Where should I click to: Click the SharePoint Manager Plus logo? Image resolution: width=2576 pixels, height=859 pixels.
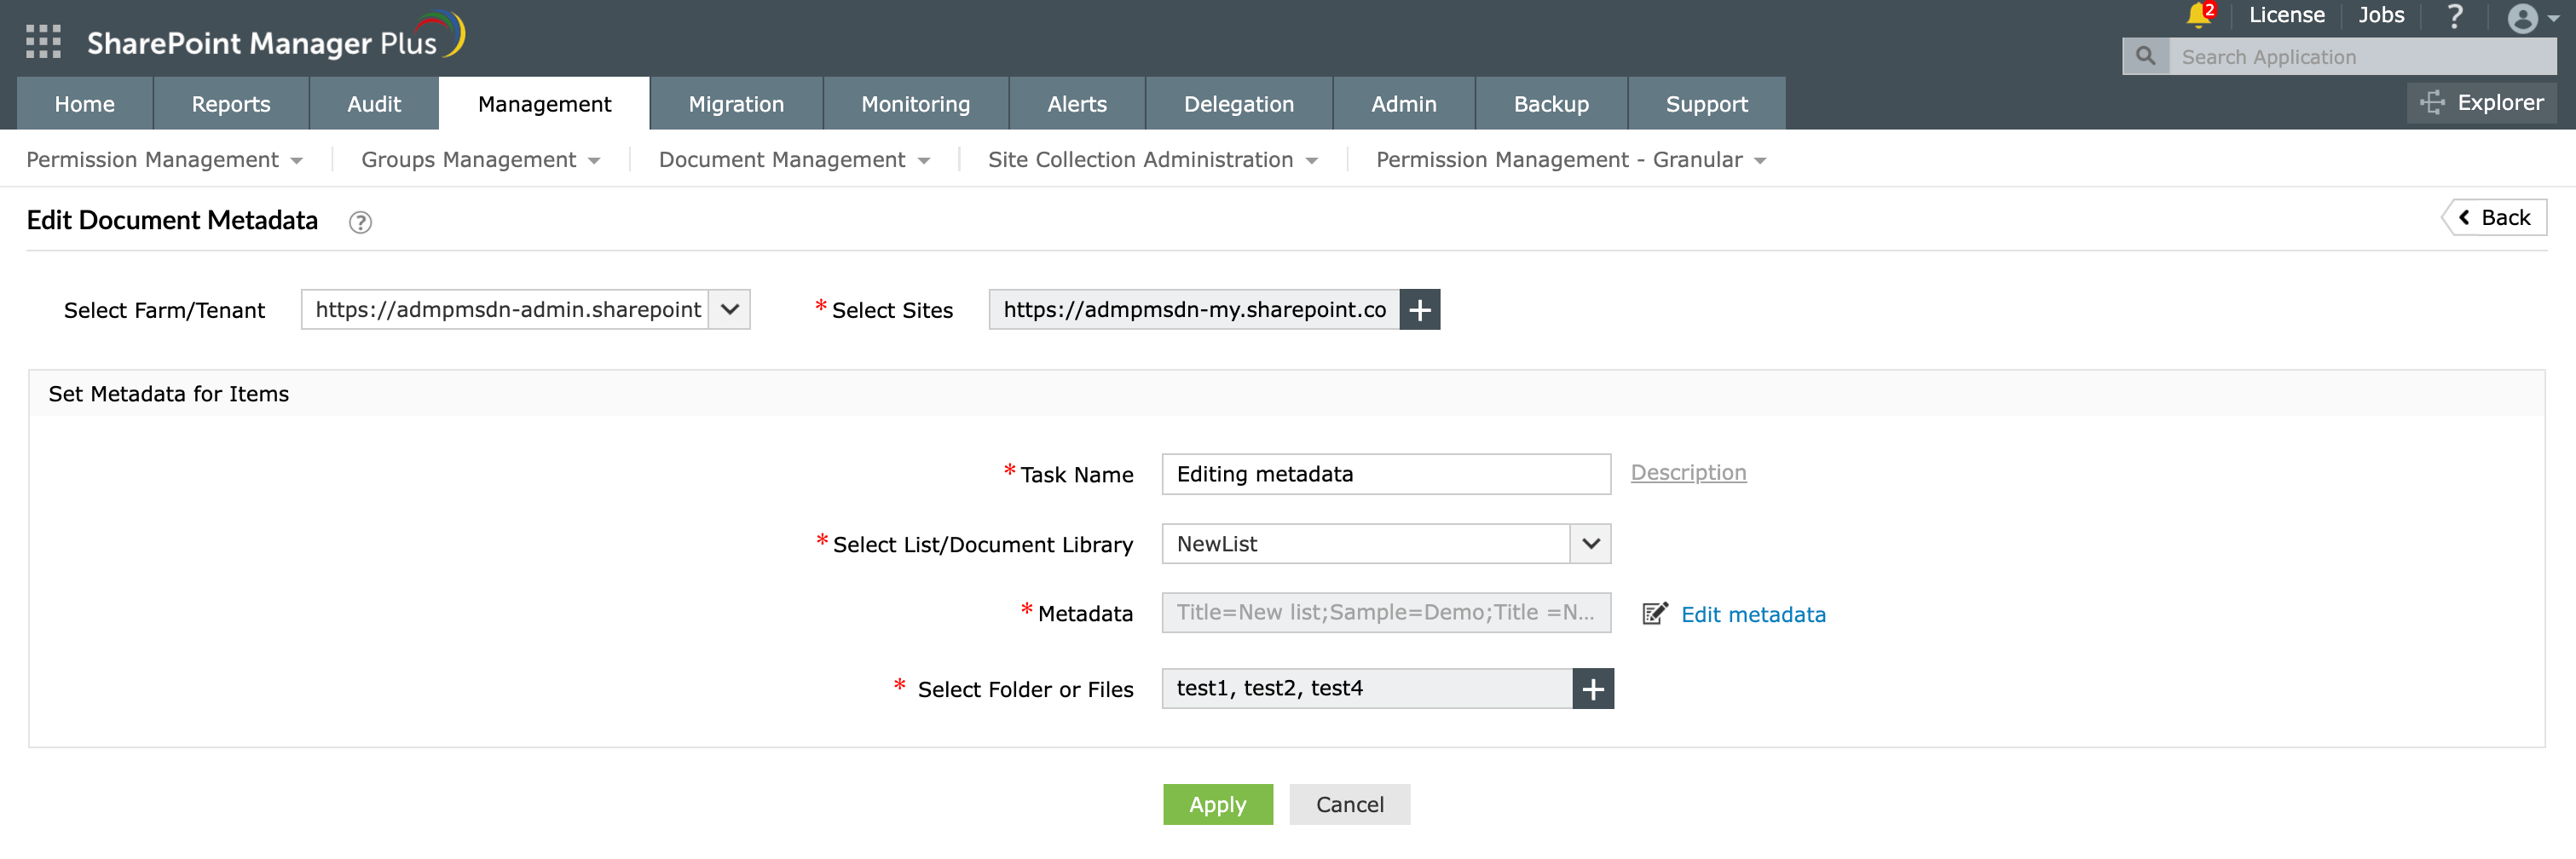click(x=275, y=38)
